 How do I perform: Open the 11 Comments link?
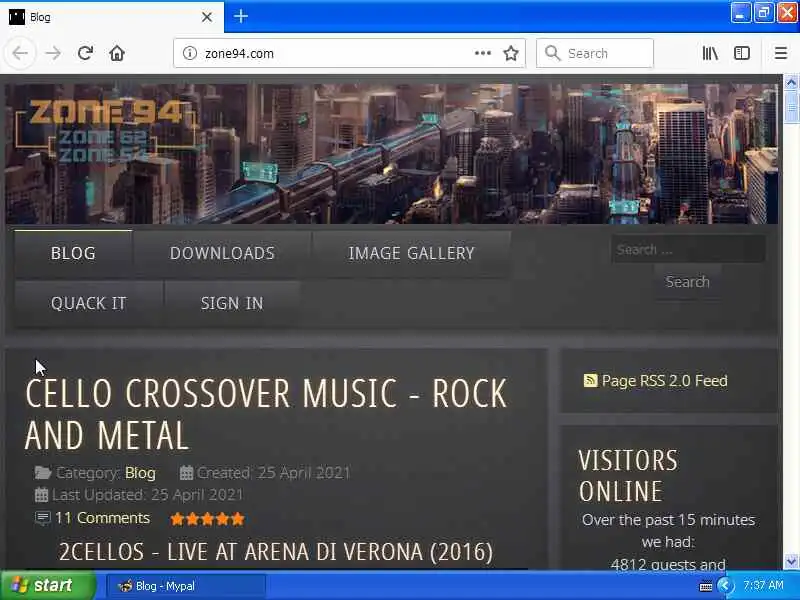tap(102, 518)
